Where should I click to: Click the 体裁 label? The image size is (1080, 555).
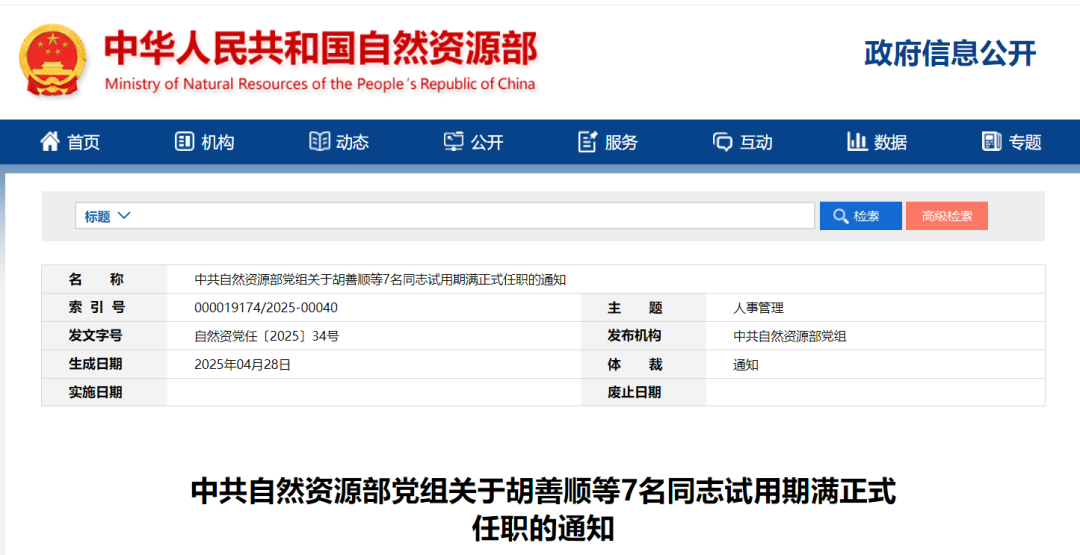pyautogui.click(x=634, y=364)
